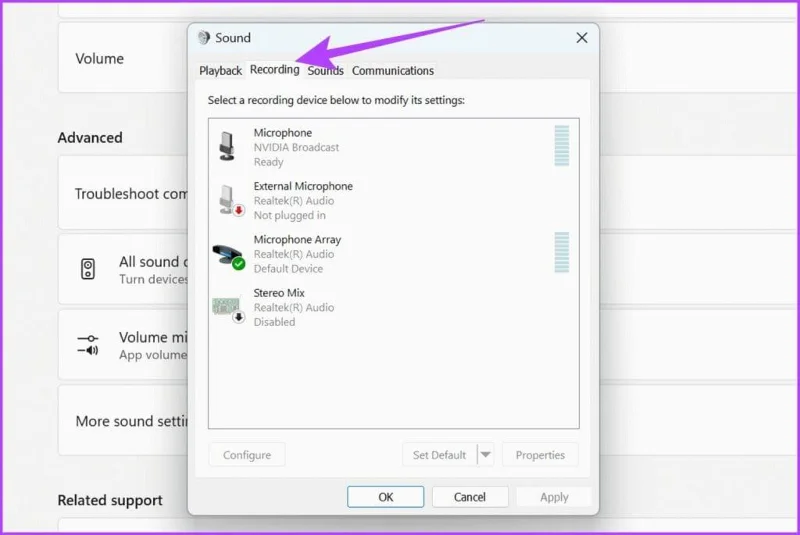
Task: Click the 'Ready' status text
Action: 268,162
